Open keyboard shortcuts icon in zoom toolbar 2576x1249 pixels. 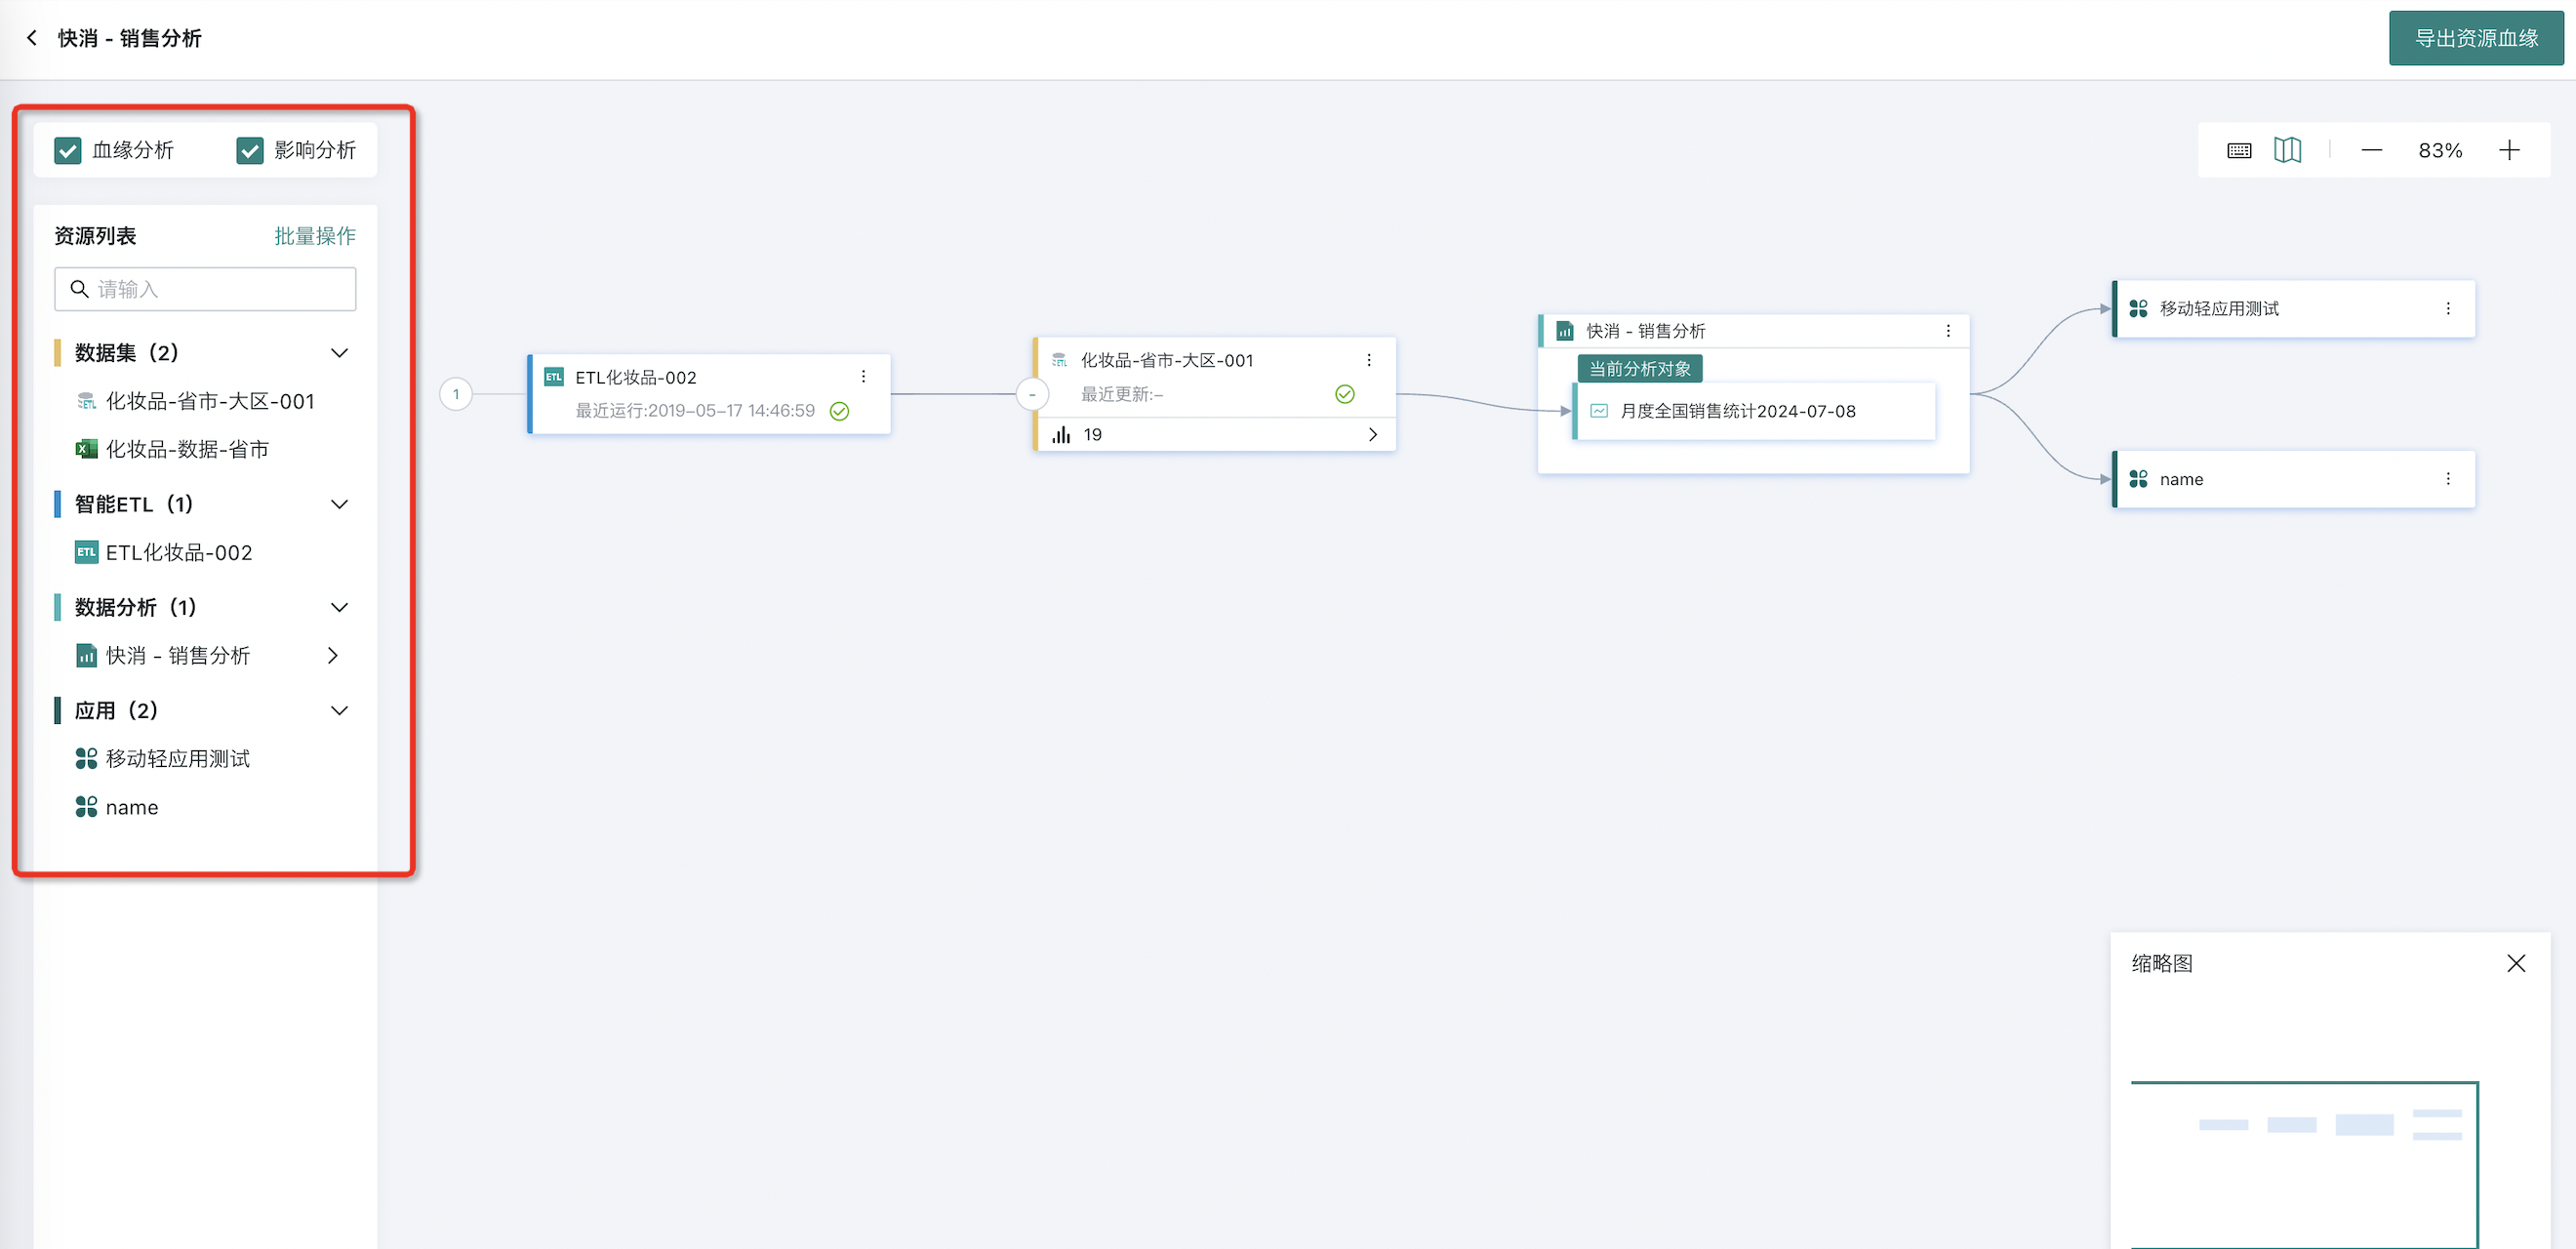(x=2239, y=150)
